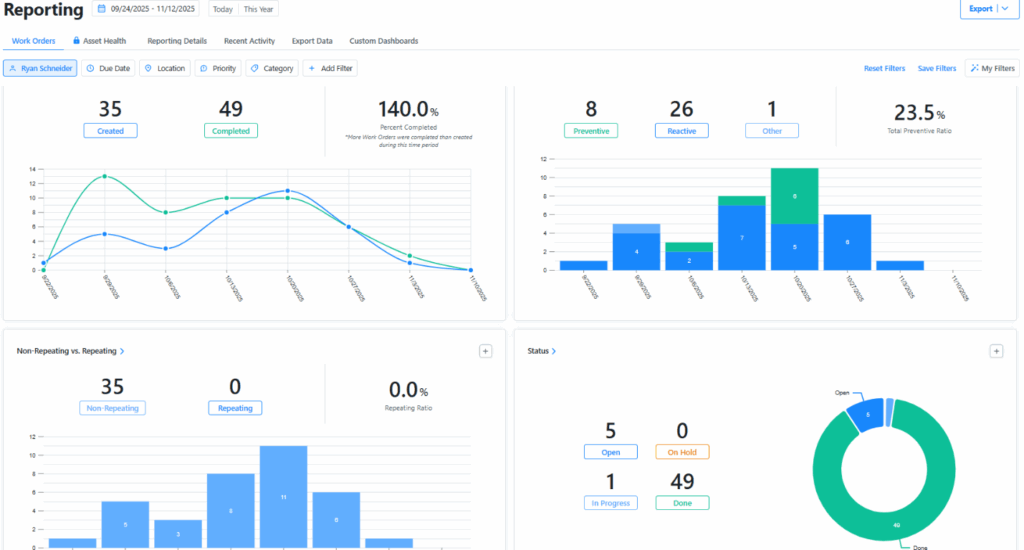Click the pin icon on Location filter
The width and height of the screenshot is (1024, 550).
(149, 69)
